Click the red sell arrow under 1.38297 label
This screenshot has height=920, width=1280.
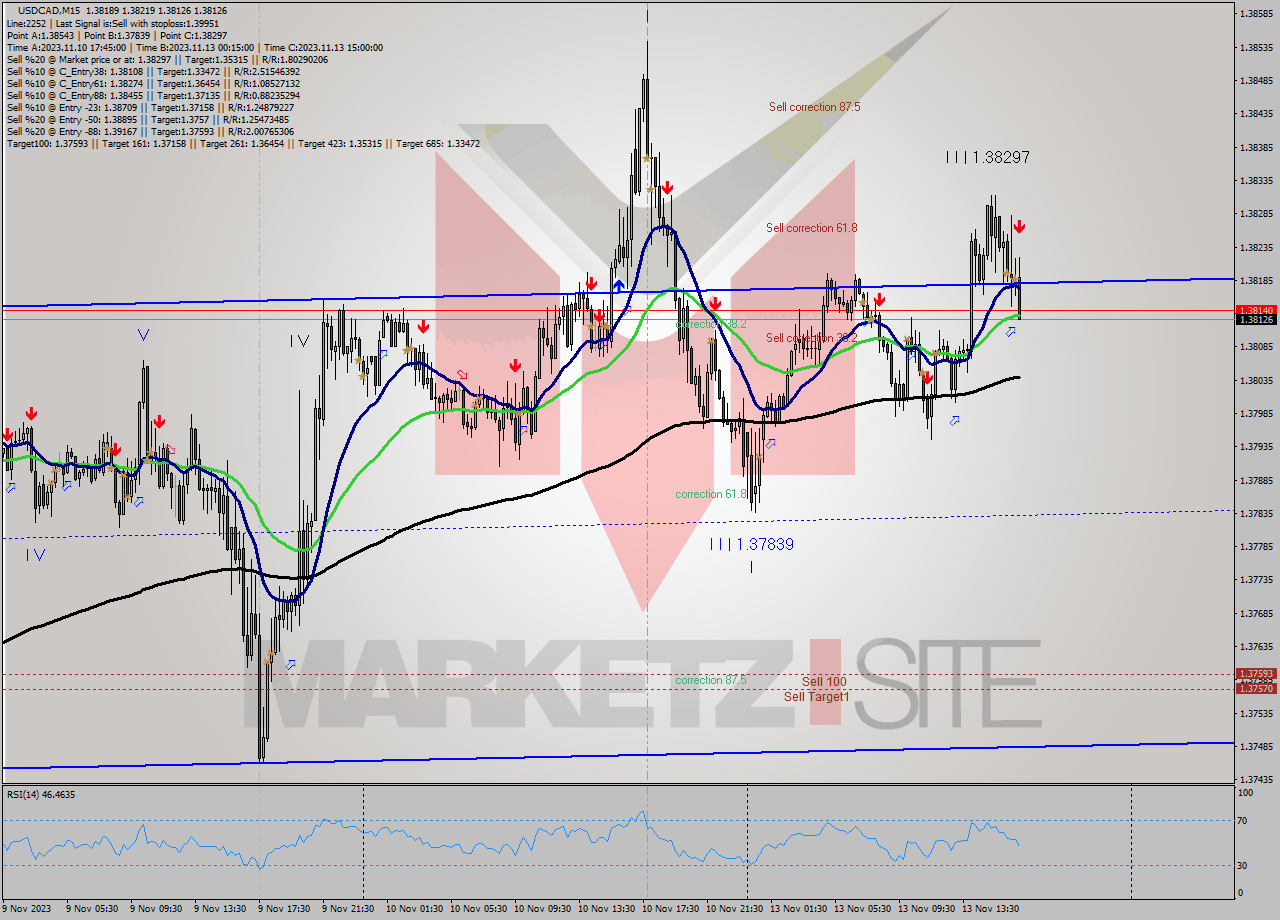(x=1018, y=226)
